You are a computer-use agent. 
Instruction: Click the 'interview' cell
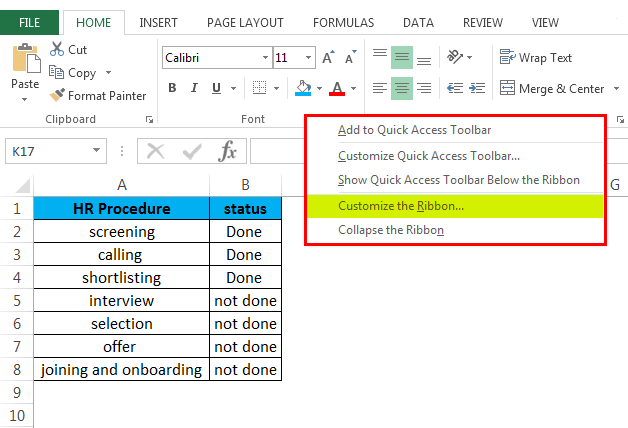point(122,301)
